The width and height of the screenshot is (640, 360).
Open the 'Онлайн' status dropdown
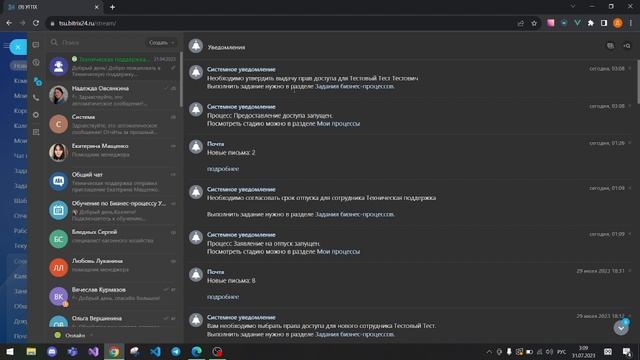click(x=73, y=335)
